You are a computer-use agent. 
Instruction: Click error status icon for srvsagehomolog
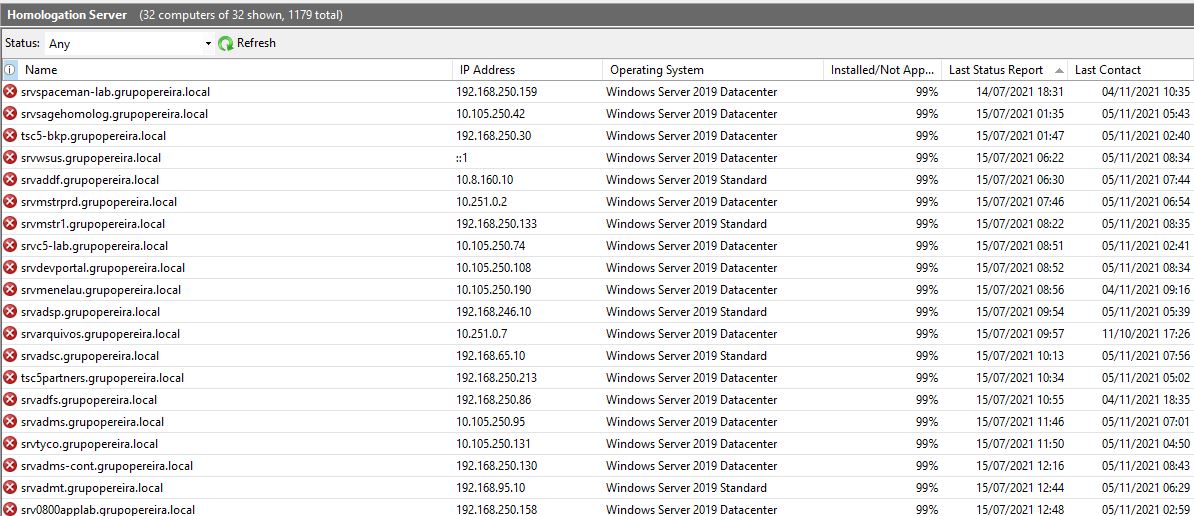[x=10, y=113]
